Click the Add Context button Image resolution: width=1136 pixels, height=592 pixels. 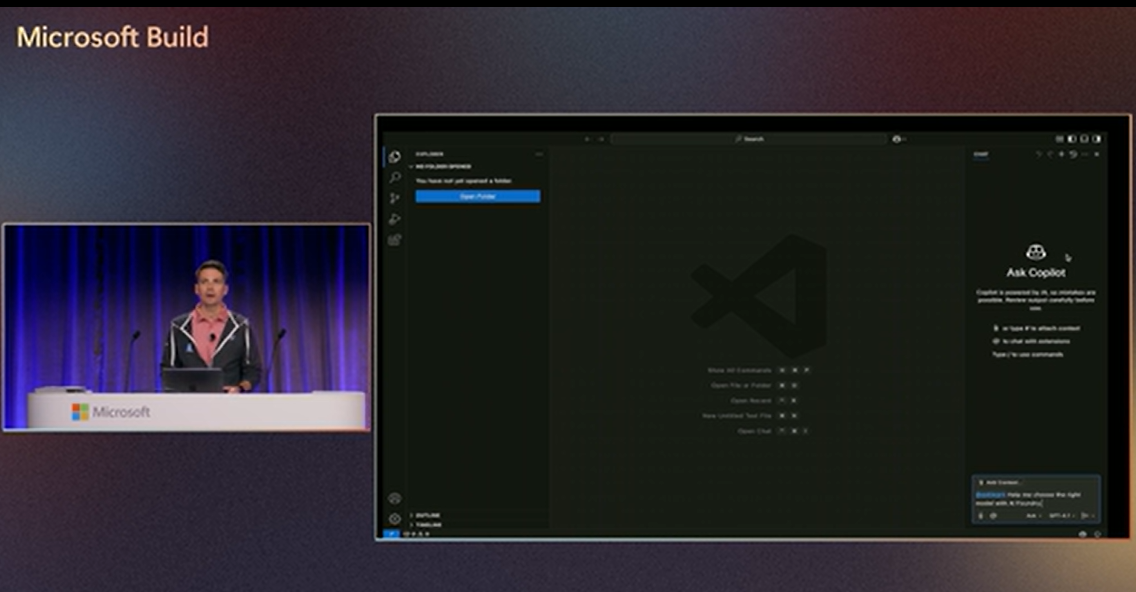pos(1000,482)
